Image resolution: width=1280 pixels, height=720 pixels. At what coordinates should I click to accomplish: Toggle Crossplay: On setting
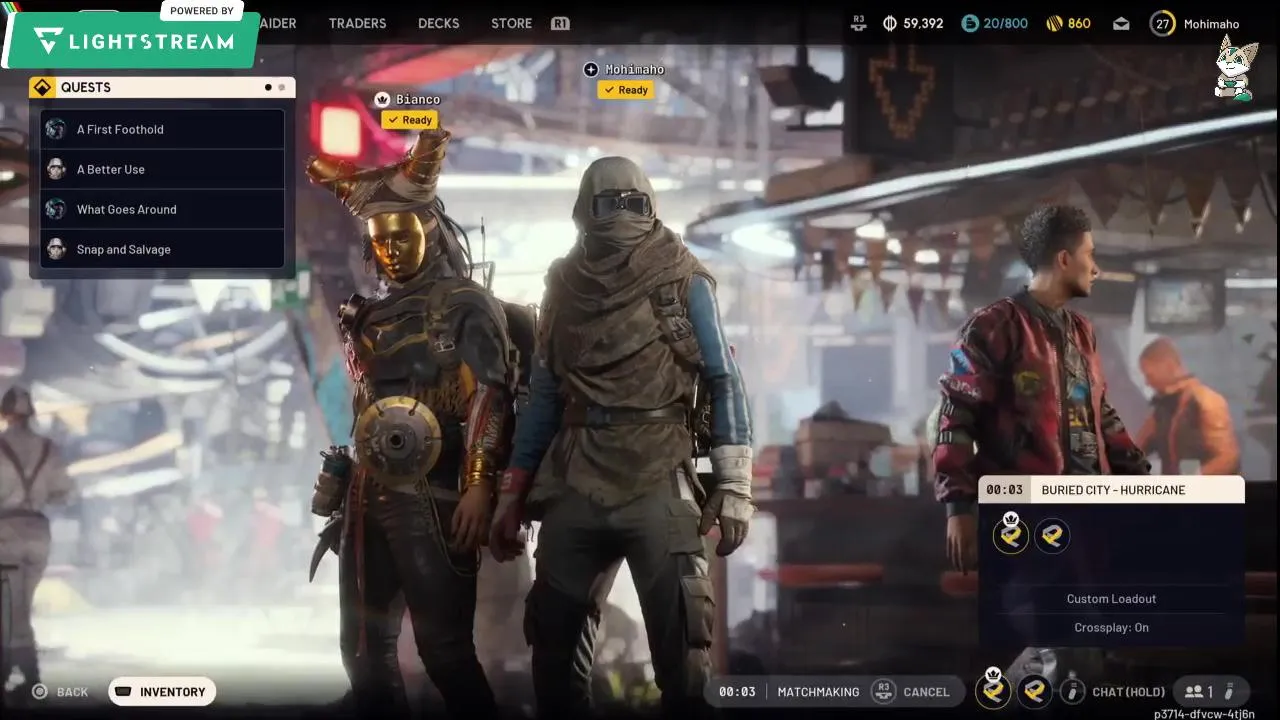pos(1111,628)
